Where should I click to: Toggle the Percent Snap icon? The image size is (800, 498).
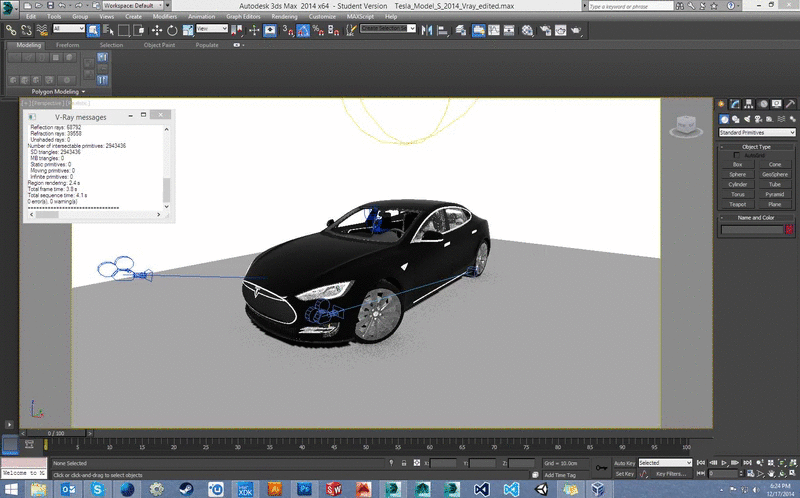tap(318, 30)
